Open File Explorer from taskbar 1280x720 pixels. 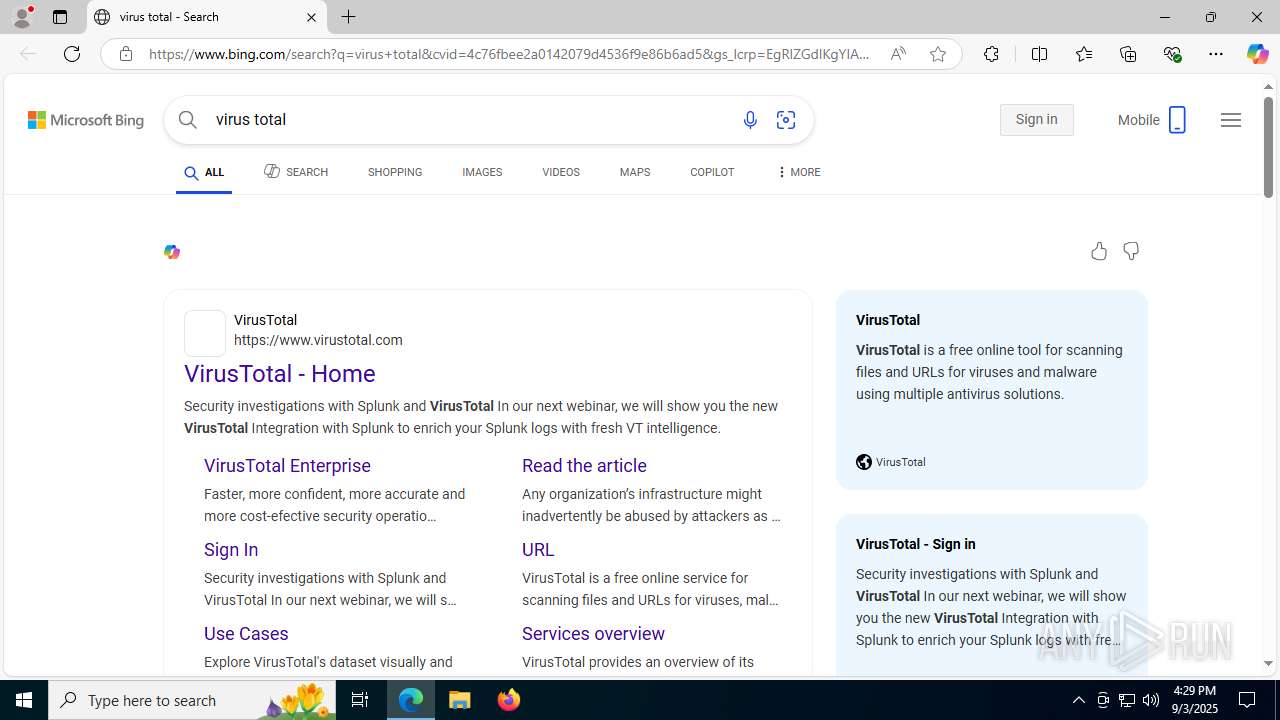click(460, 700)
